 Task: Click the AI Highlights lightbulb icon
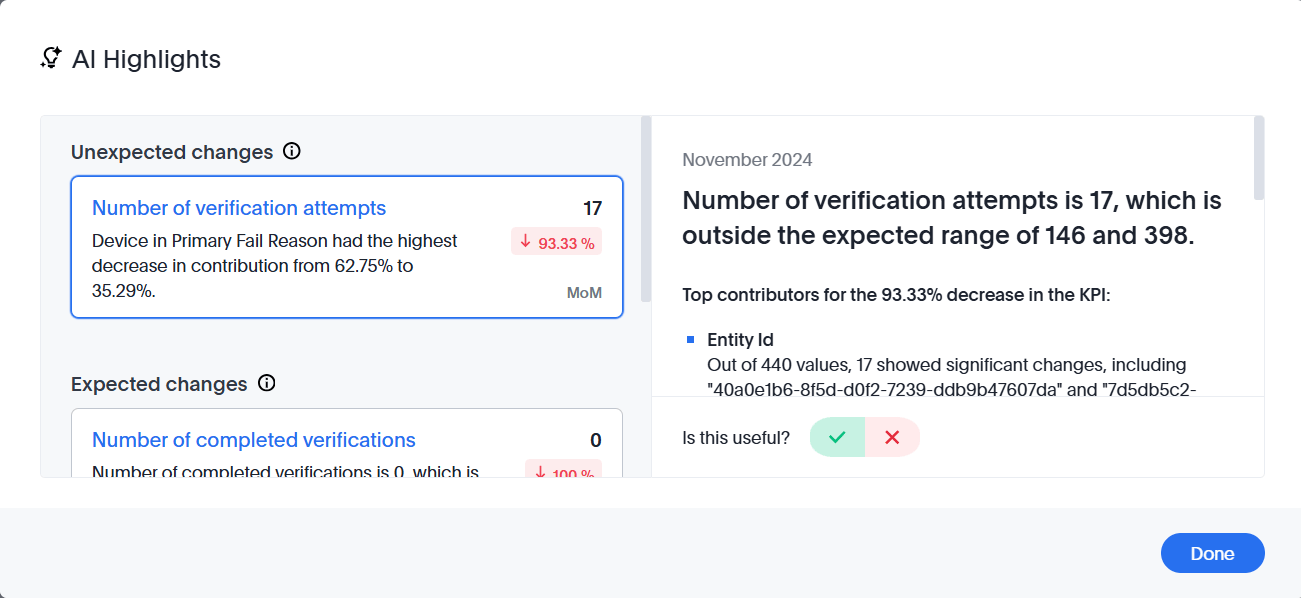coord(51,58)
